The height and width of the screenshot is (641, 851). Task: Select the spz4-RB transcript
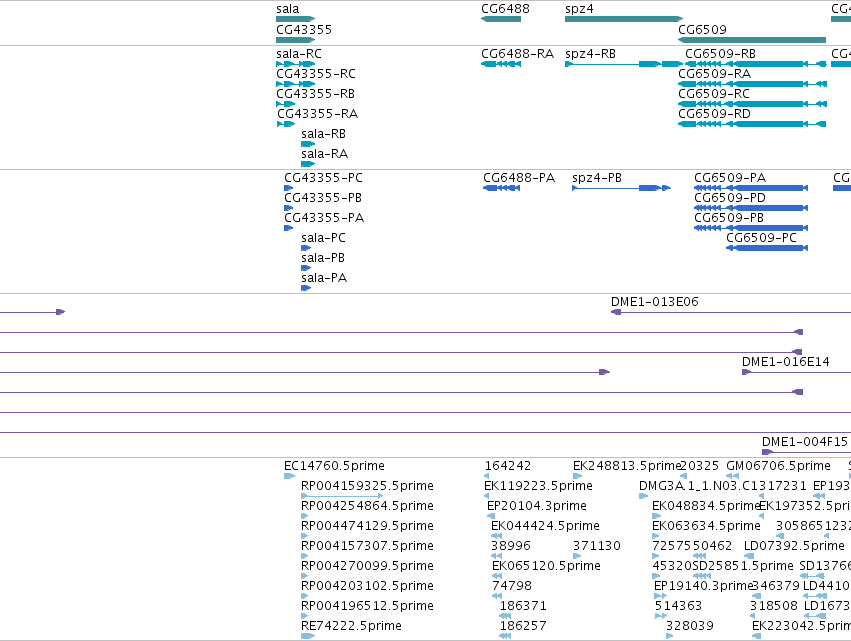click(624, 64)
